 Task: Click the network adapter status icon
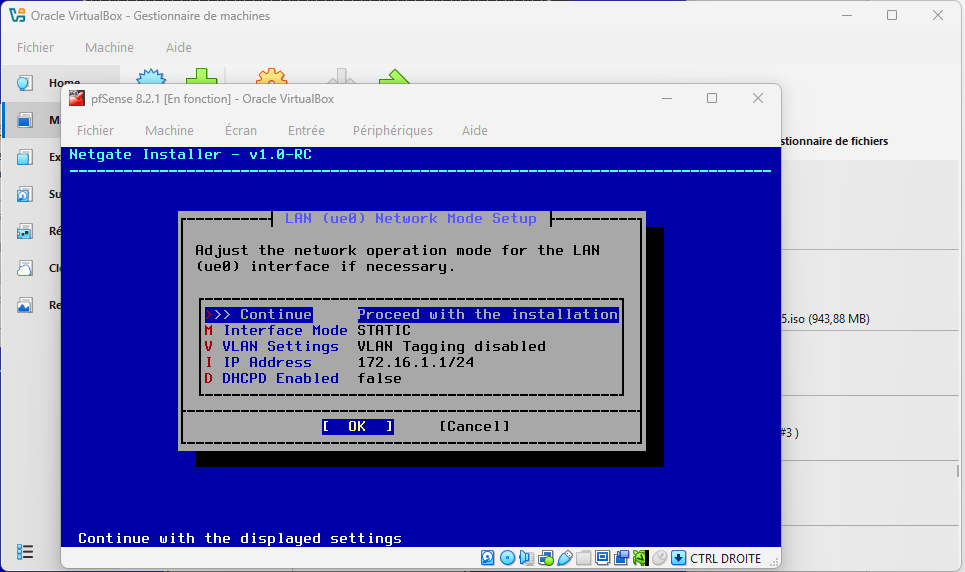[545, 558]
